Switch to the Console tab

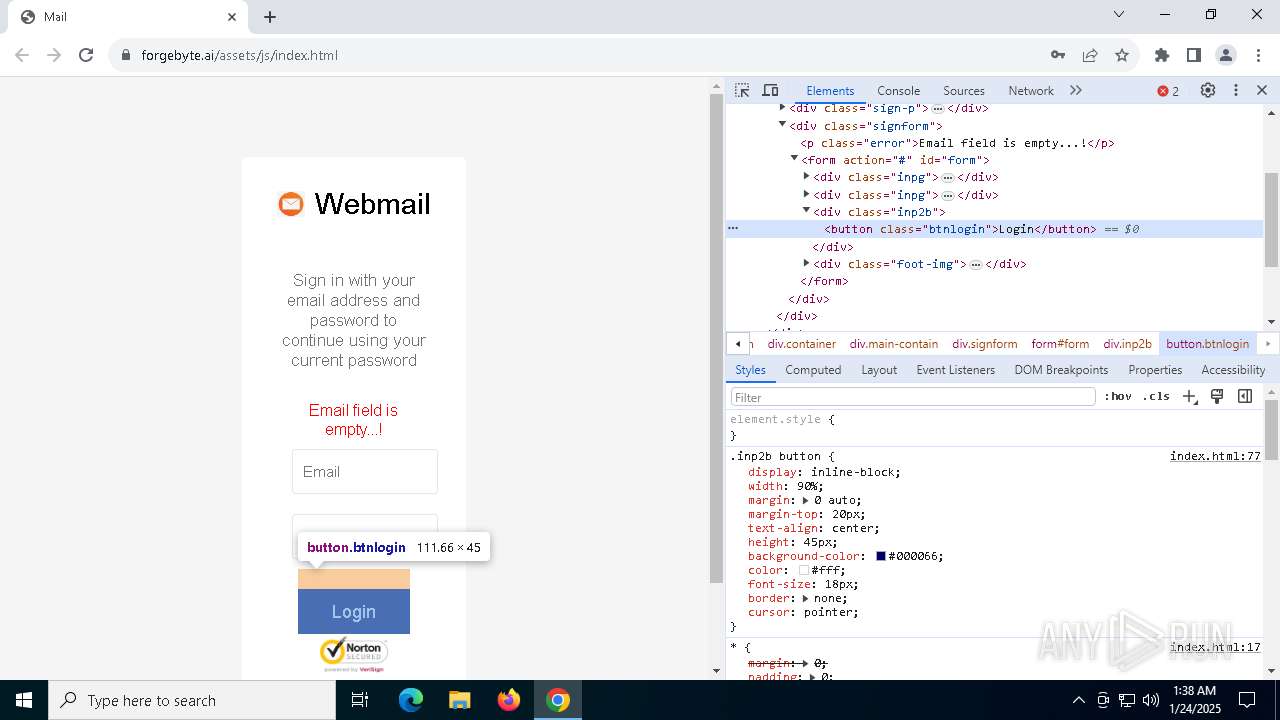coord(898,91)
